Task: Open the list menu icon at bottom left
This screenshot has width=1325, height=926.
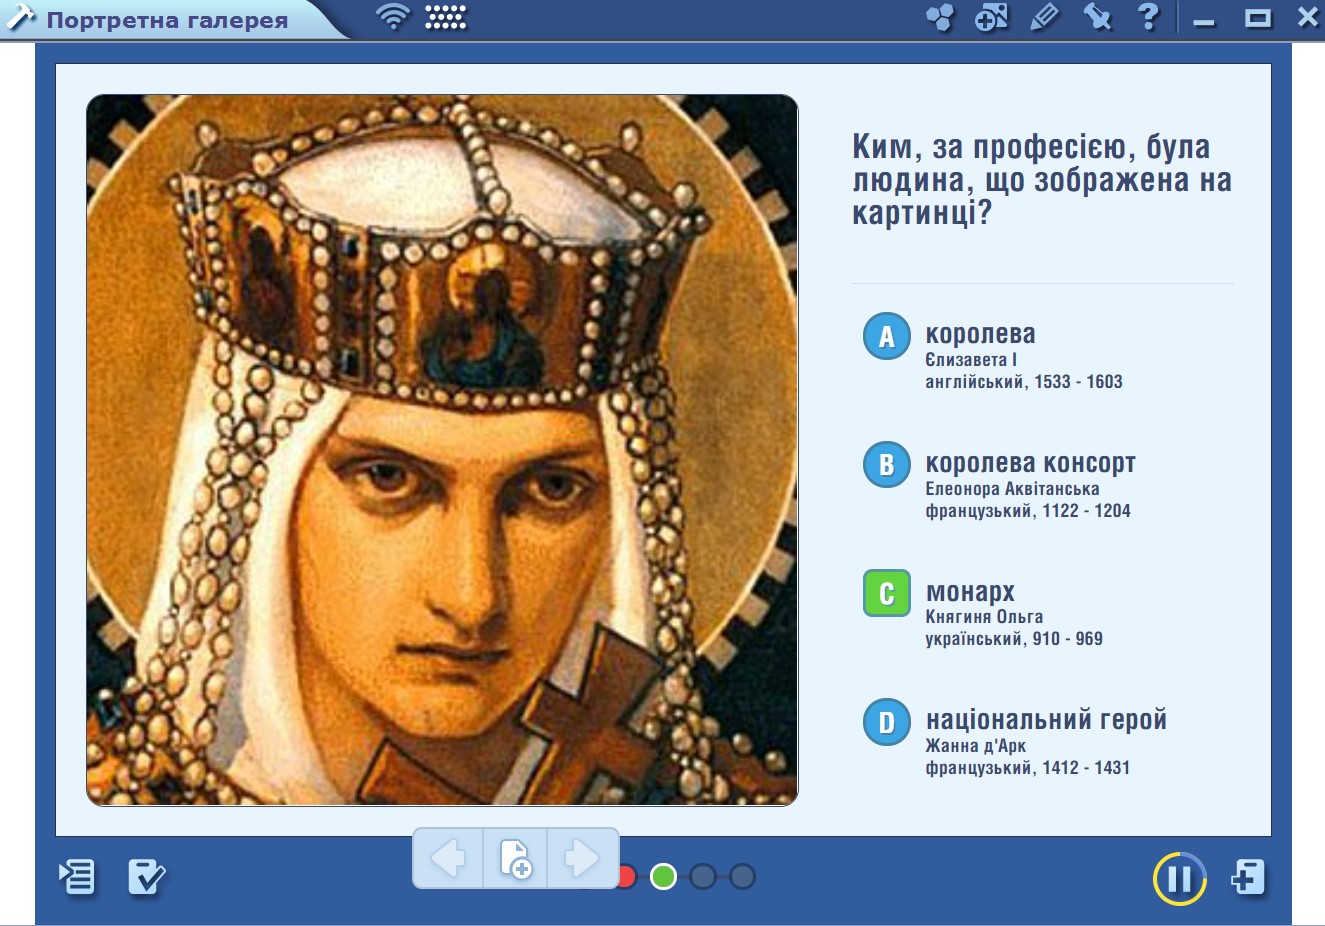Action: pos(77,877)
